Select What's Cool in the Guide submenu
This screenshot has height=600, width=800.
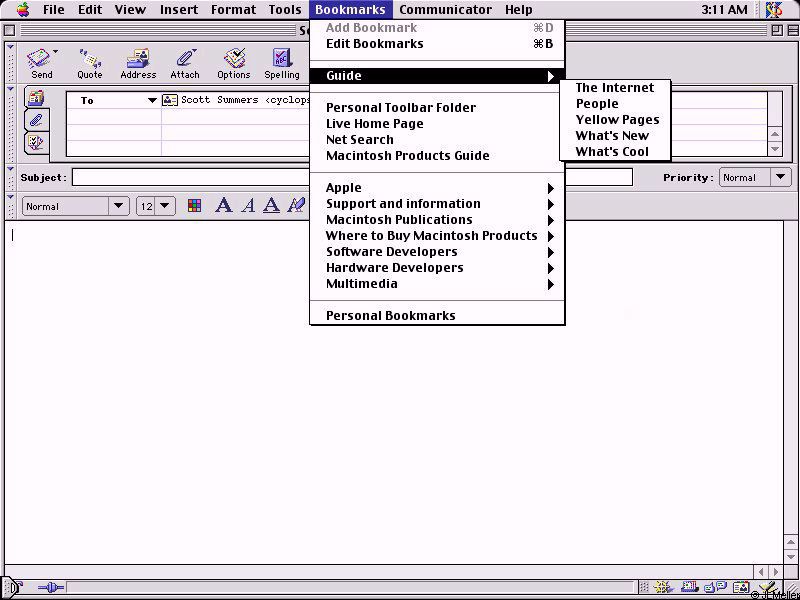615,152
